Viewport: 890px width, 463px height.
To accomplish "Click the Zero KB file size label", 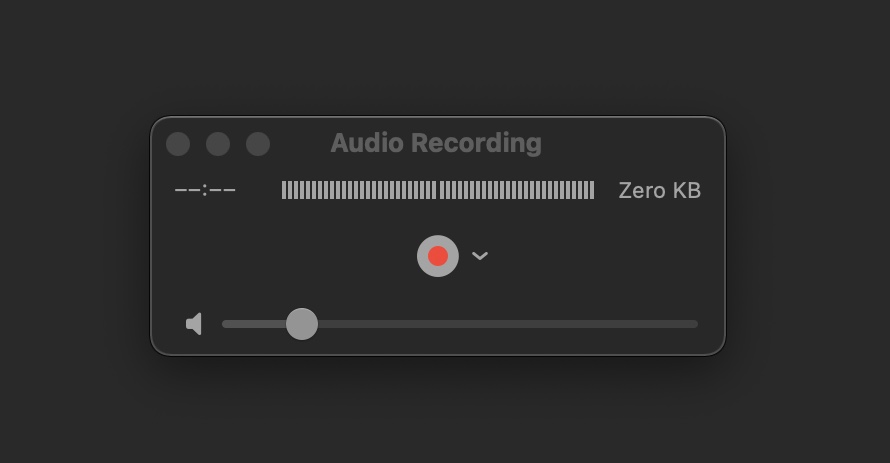I will (x=660, y=191).
